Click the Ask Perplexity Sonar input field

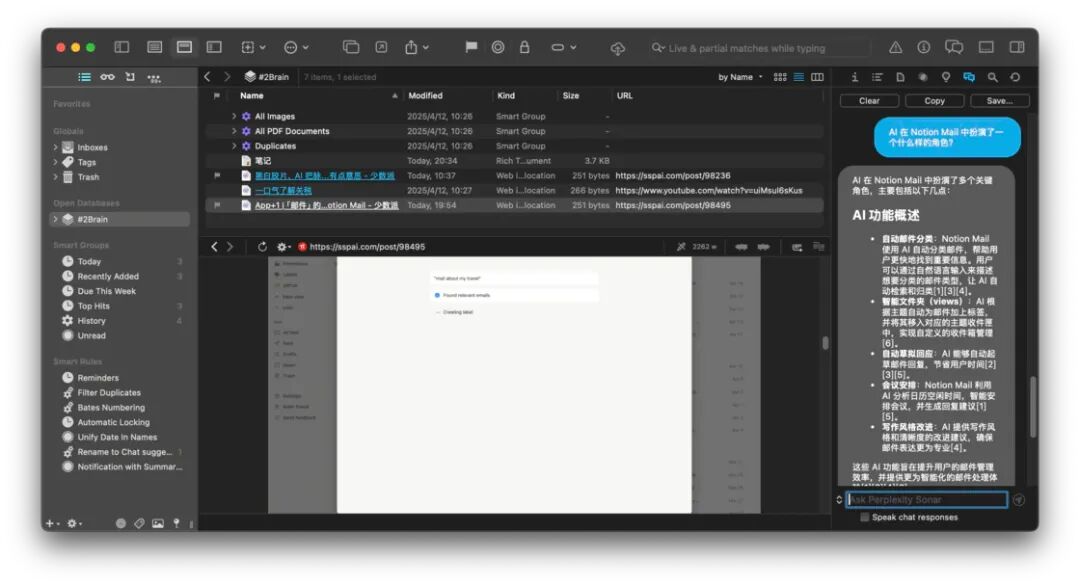926,500
